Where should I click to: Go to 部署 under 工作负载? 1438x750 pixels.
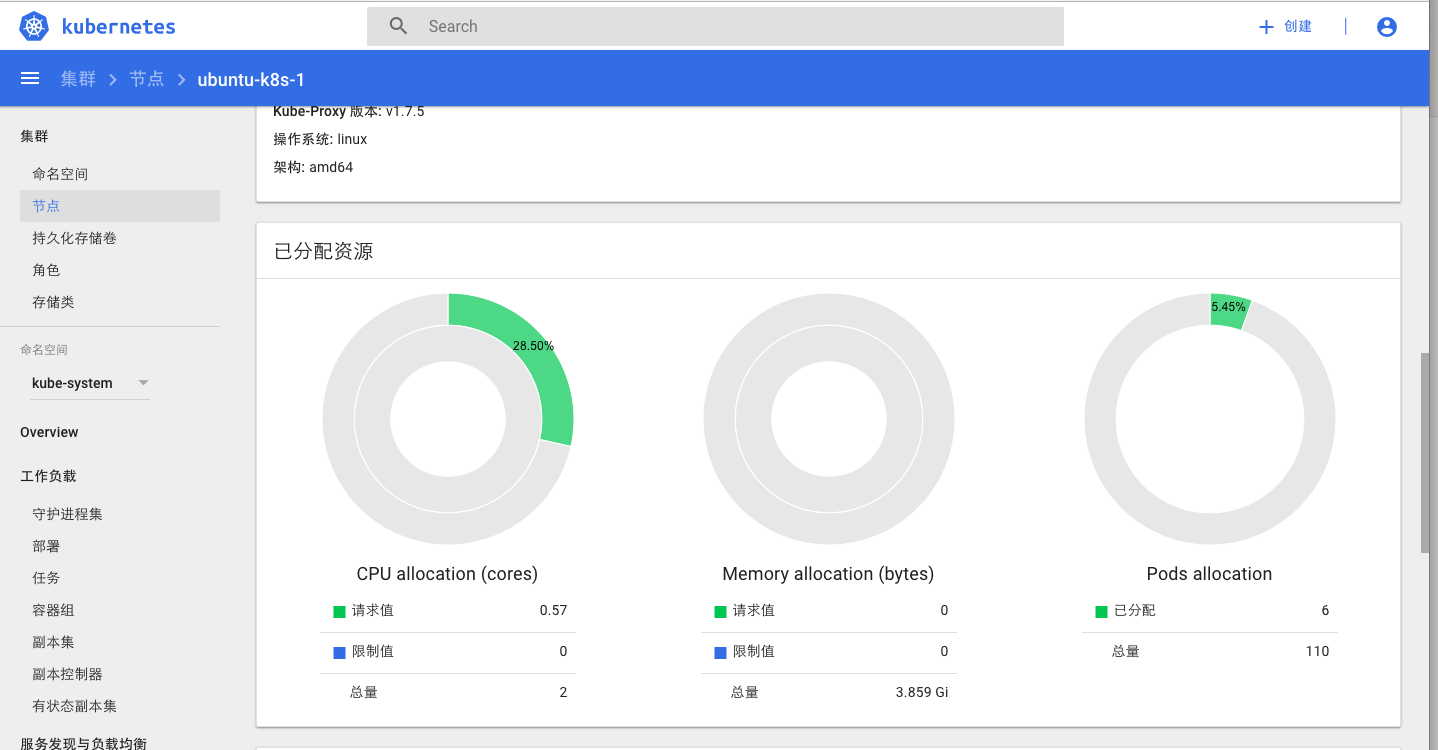tap(46, 546)
